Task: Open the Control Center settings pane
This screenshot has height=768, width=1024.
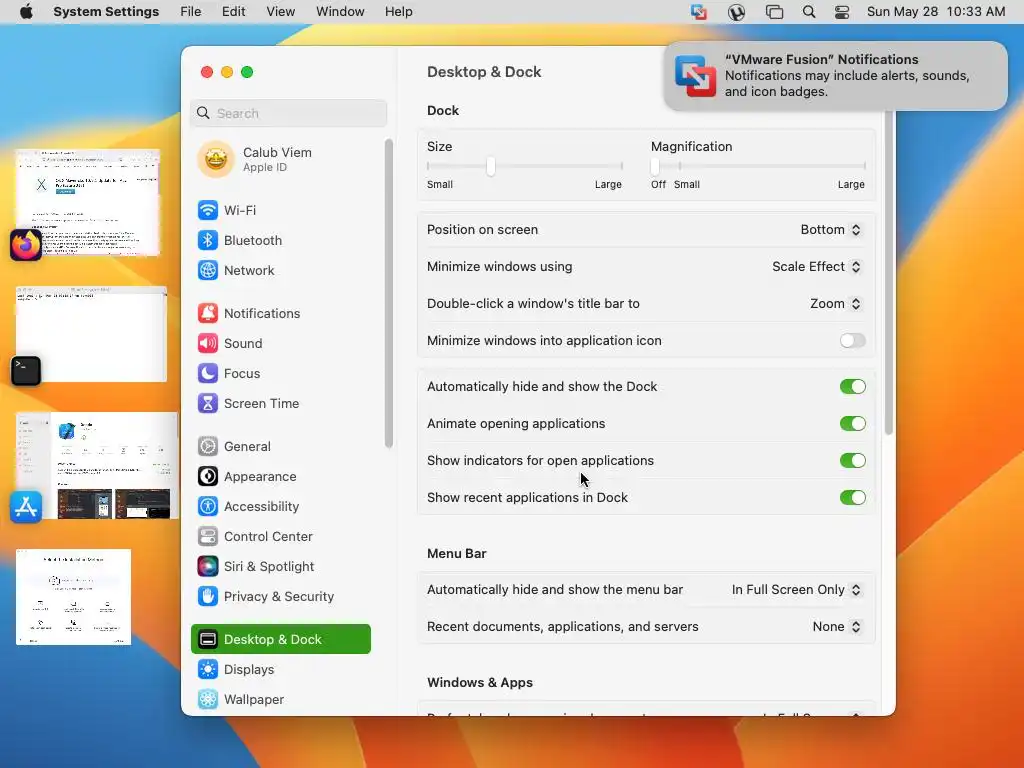Action: [281, 537]
